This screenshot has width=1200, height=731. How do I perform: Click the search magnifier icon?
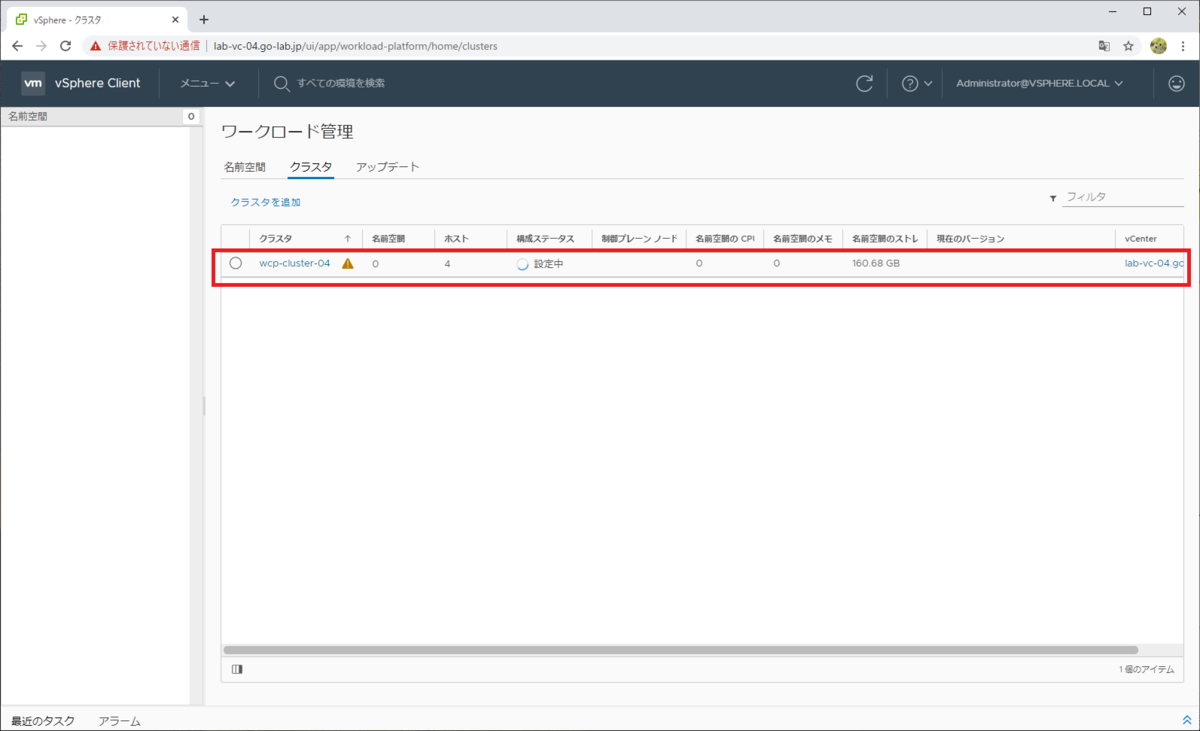pyautogui.click(x=282, y=84)
